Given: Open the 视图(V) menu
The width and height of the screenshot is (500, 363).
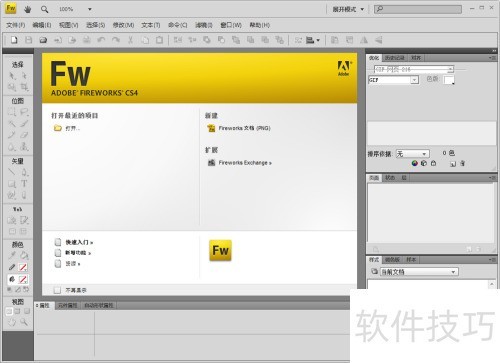Looking at the screenshot, I should pyautogui.click(x=68, y=25).
